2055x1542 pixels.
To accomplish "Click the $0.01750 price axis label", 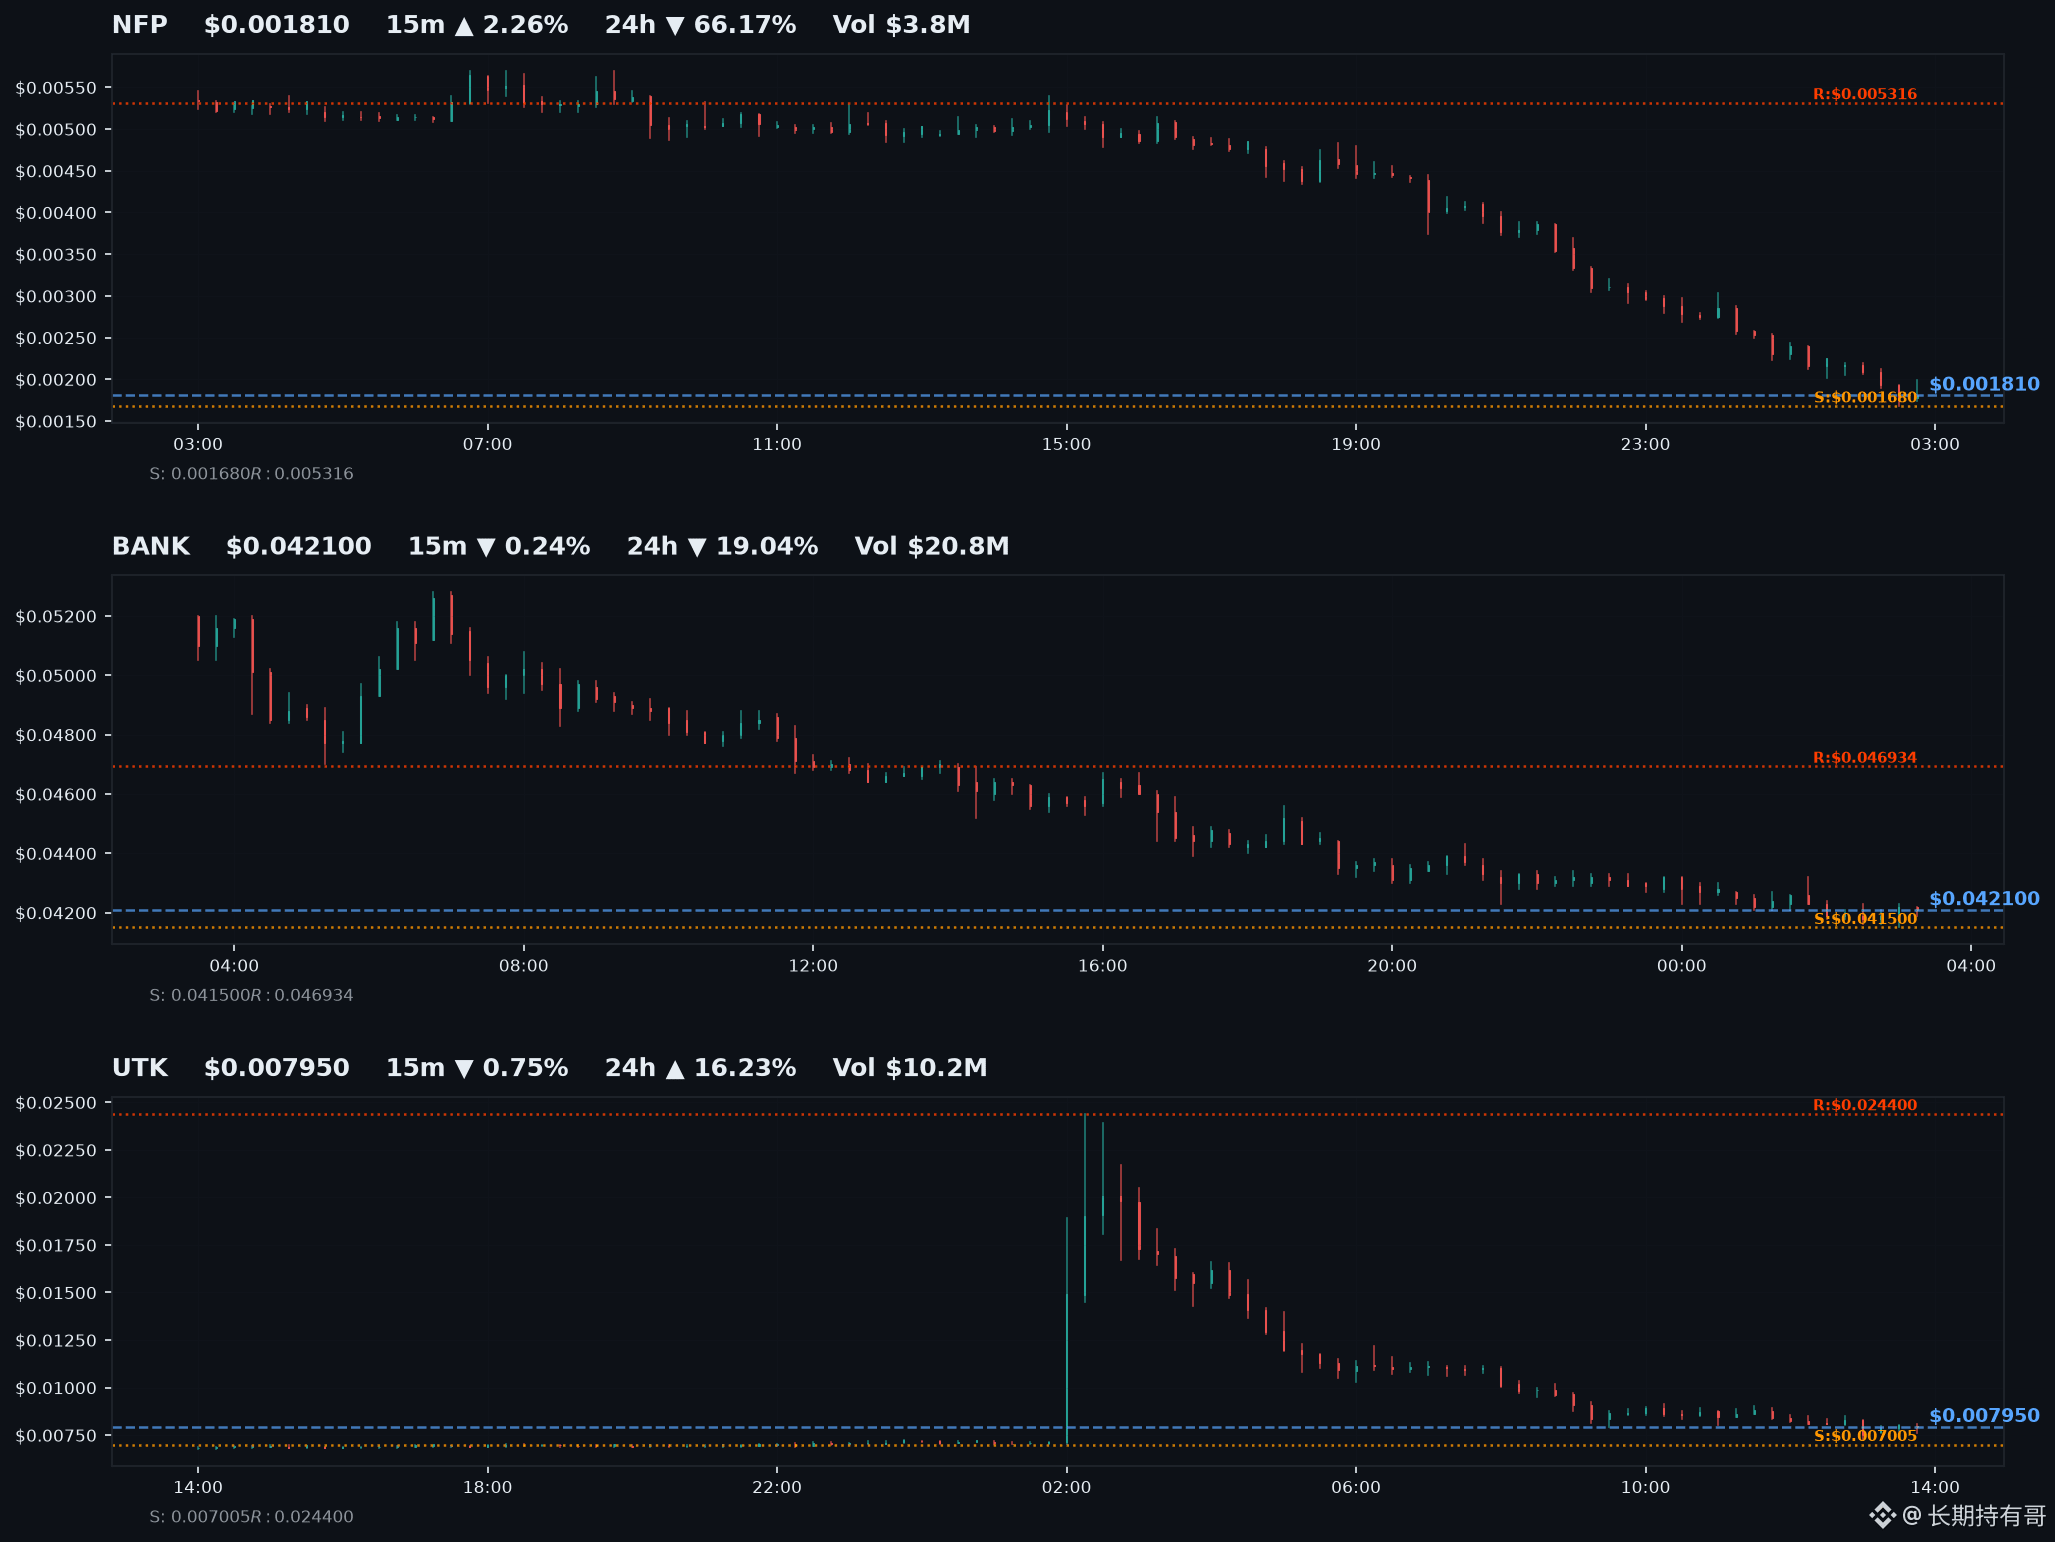I will [x=56, y=1246].
